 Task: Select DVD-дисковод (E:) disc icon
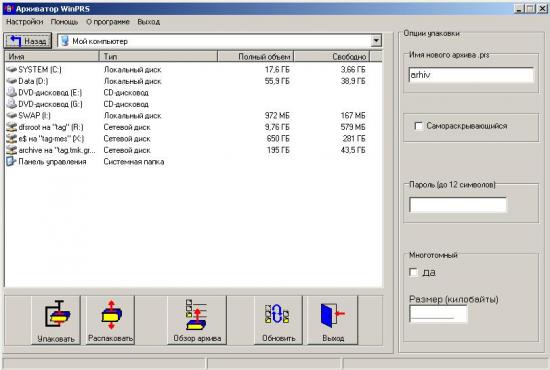12,93
